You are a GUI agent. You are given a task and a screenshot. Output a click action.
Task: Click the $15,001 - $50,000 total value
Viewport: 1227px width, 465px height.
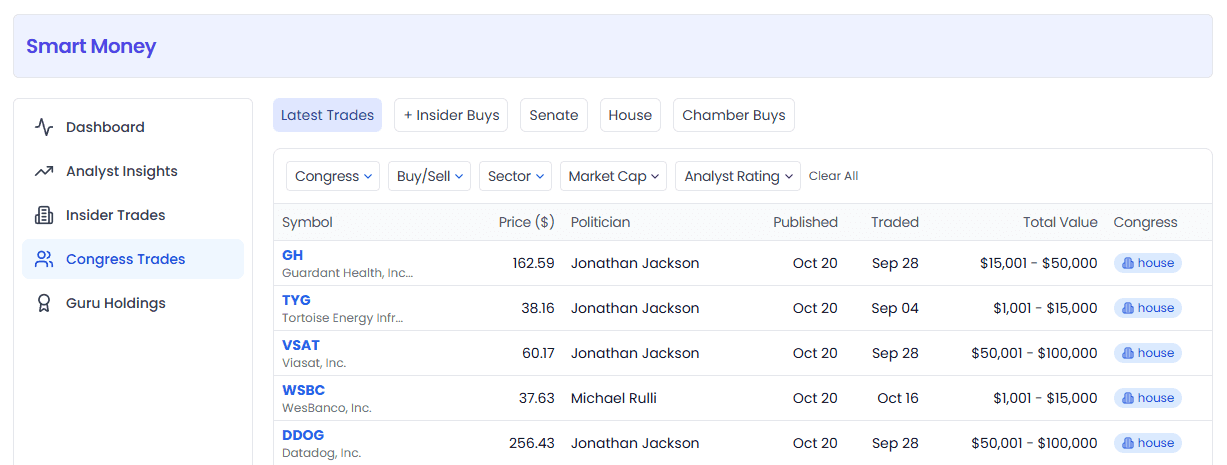1039,263
